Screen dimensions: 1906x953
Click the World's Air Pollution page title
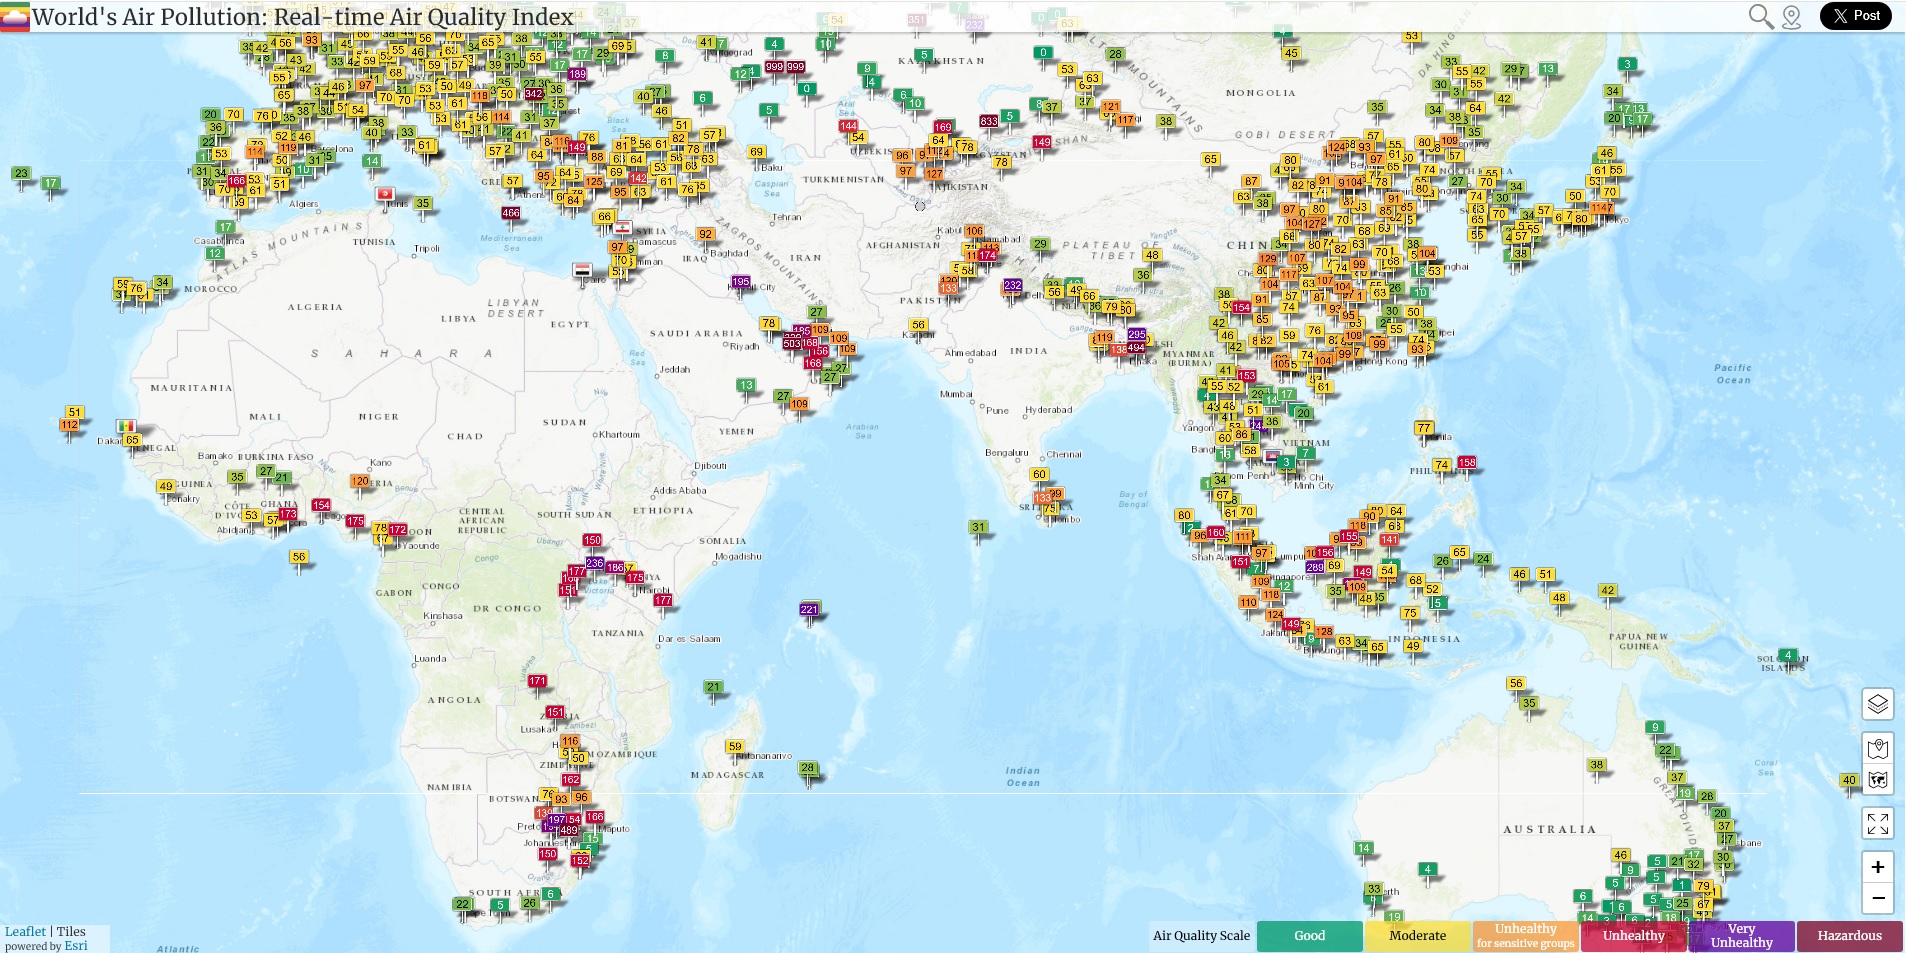click(x=303, y=17)
